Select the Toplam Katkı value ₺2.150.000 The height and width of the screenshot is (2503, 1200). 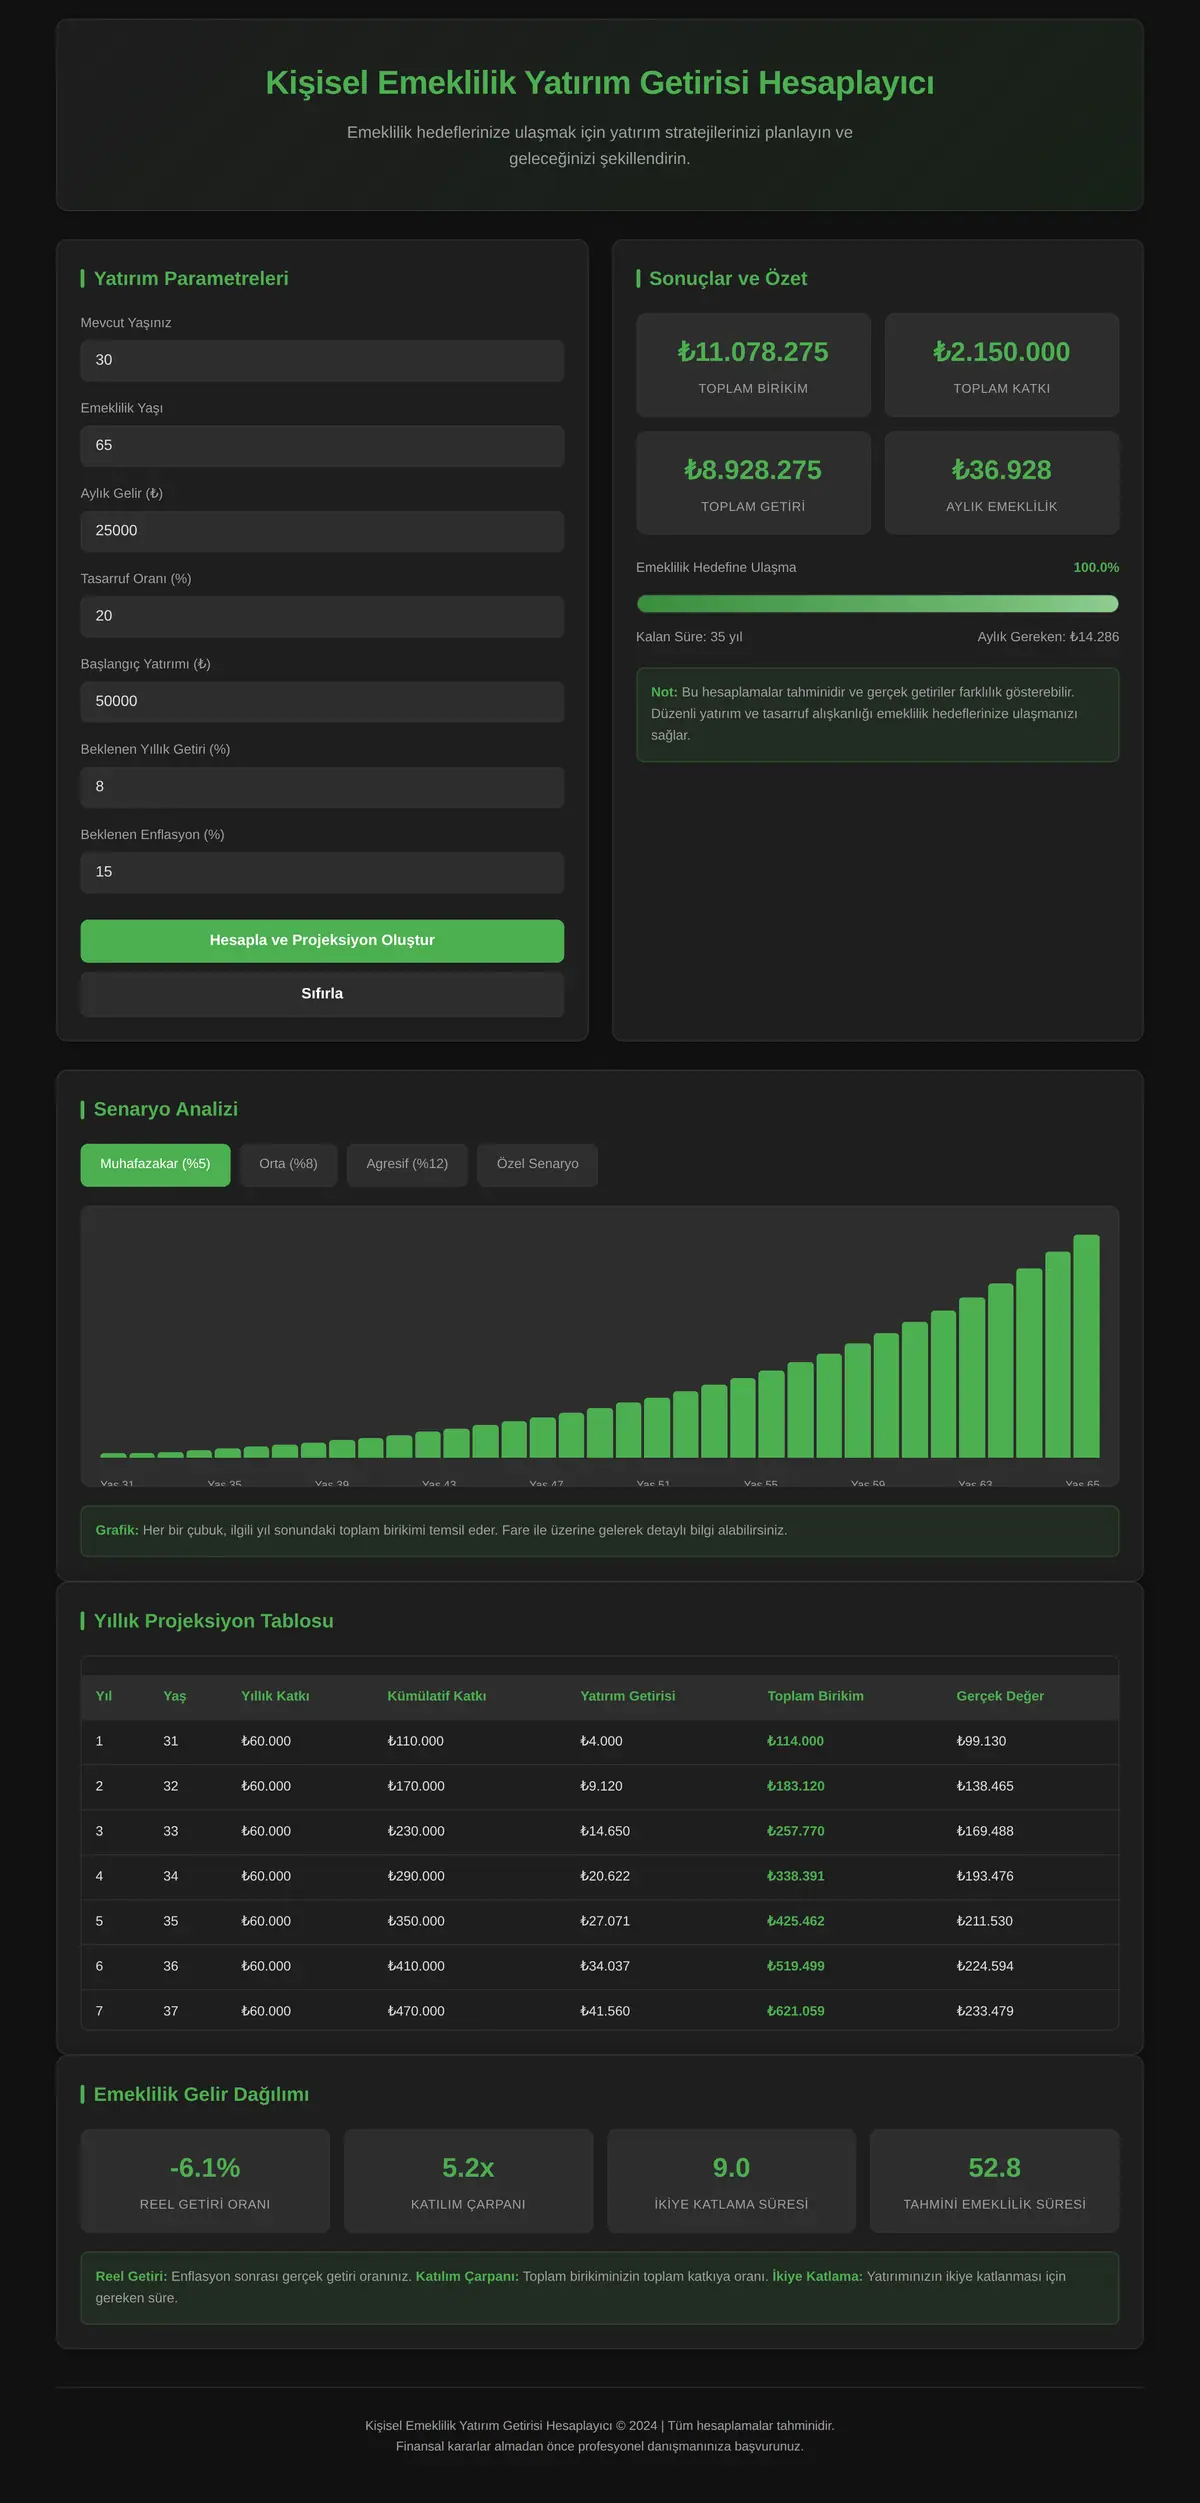click(1001, 352)
